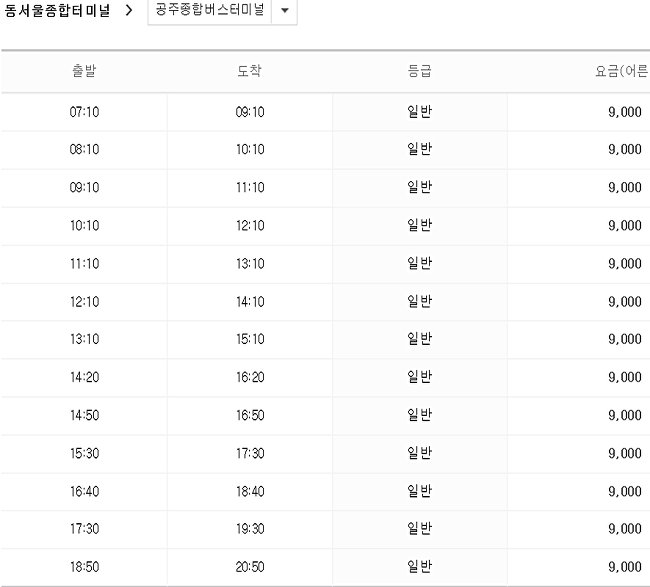Select the 15:30 departure time
This screenshot has height=587, width=650.
(x=84, y=454)
